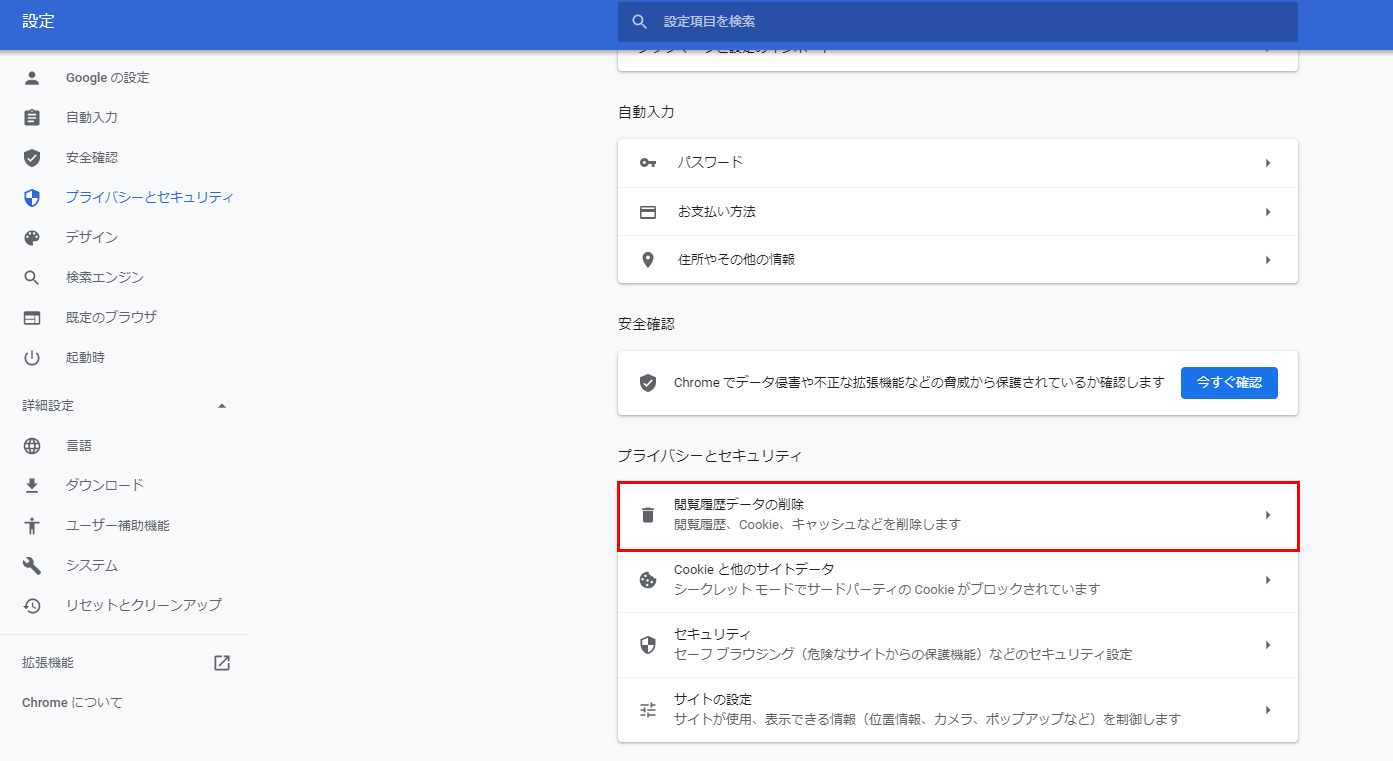Collapse the 詳細設定 section in sidebar
Image resolution: width=1393 pixels, height=761 pixels.
pyautogui.click(x=222, y=406)
